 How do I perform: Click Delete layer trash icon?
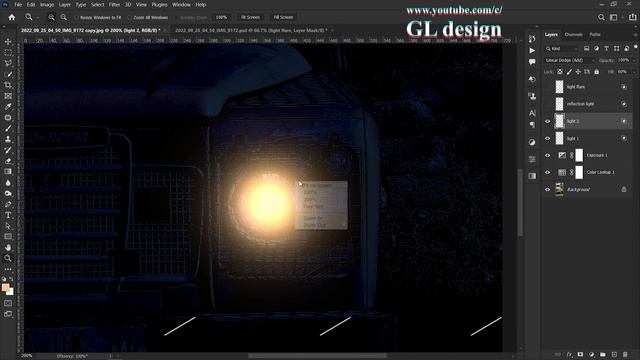pos(625,354)
